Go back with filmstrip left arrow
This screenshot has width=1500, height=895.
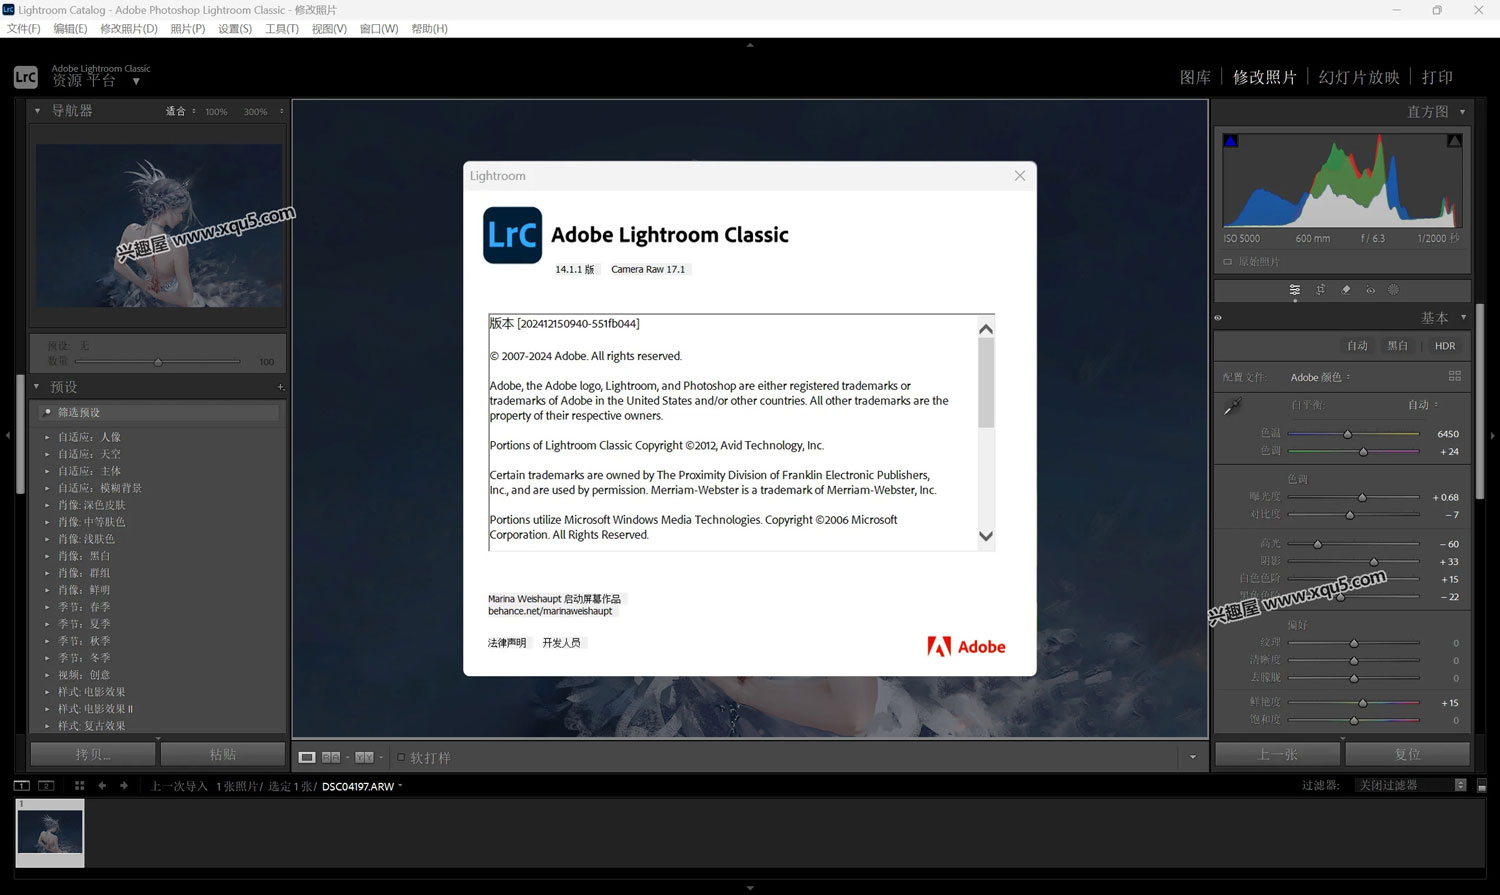[102, 786]
